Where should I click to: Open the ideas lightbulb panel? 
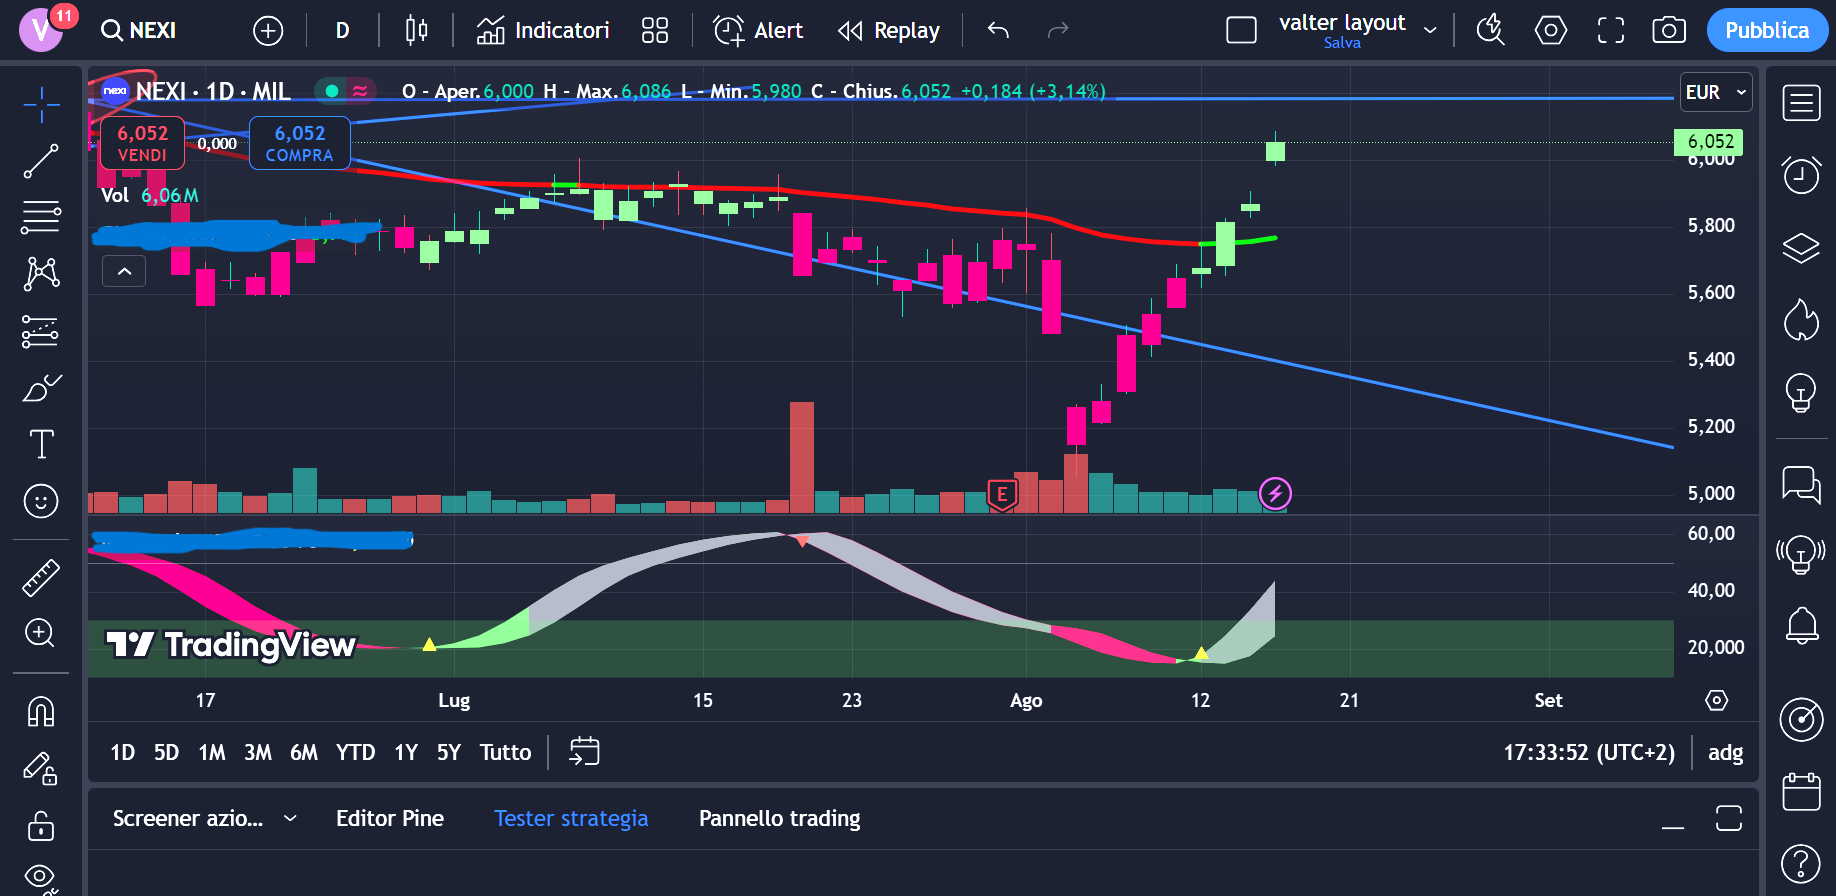pyautogui.click(x=1801, y=393)
